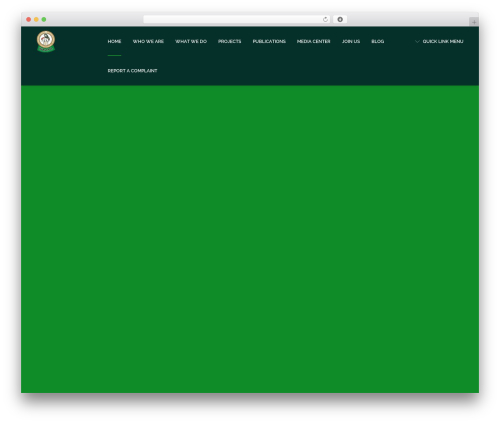Click the round icon right of the address bar
Viewport: 500px width, 423px height.
tap(340, 19)
